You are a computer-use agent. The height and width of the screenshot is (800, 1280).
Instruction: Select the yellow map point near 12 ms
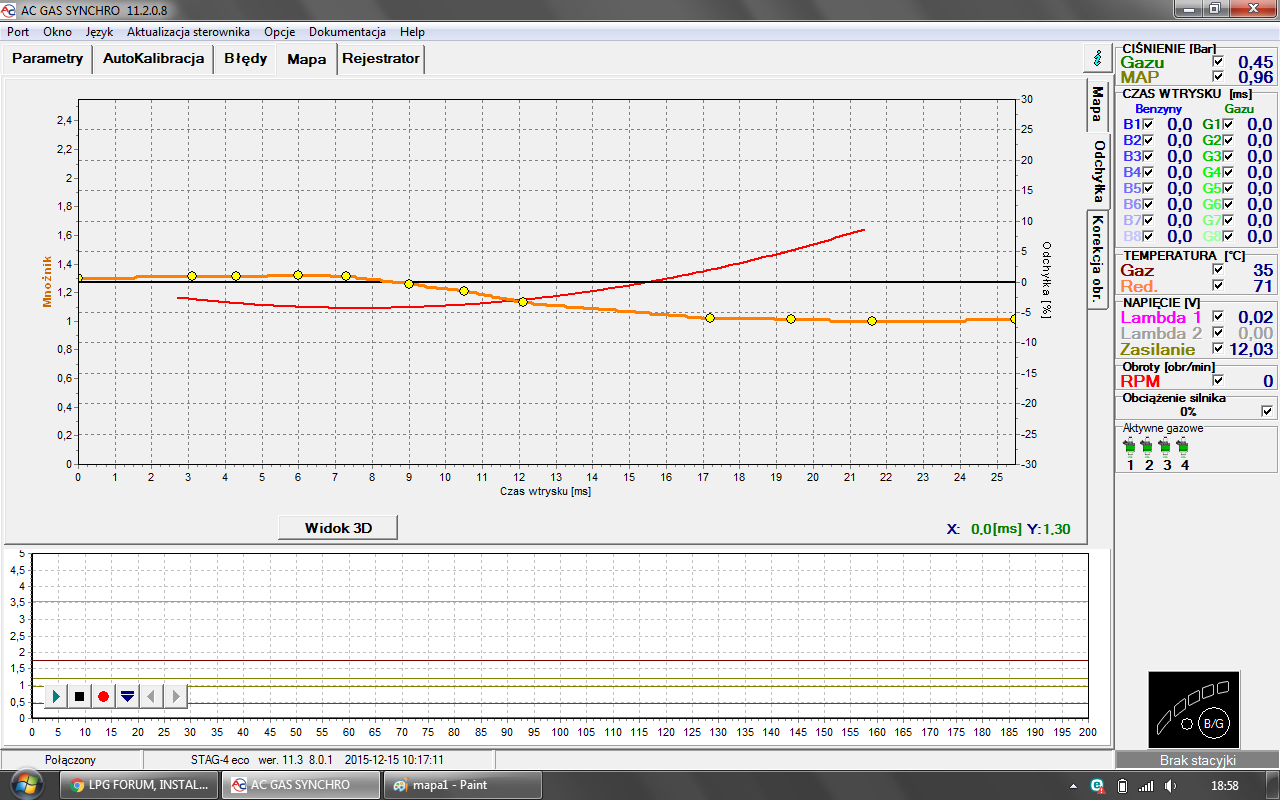point(522,301)
